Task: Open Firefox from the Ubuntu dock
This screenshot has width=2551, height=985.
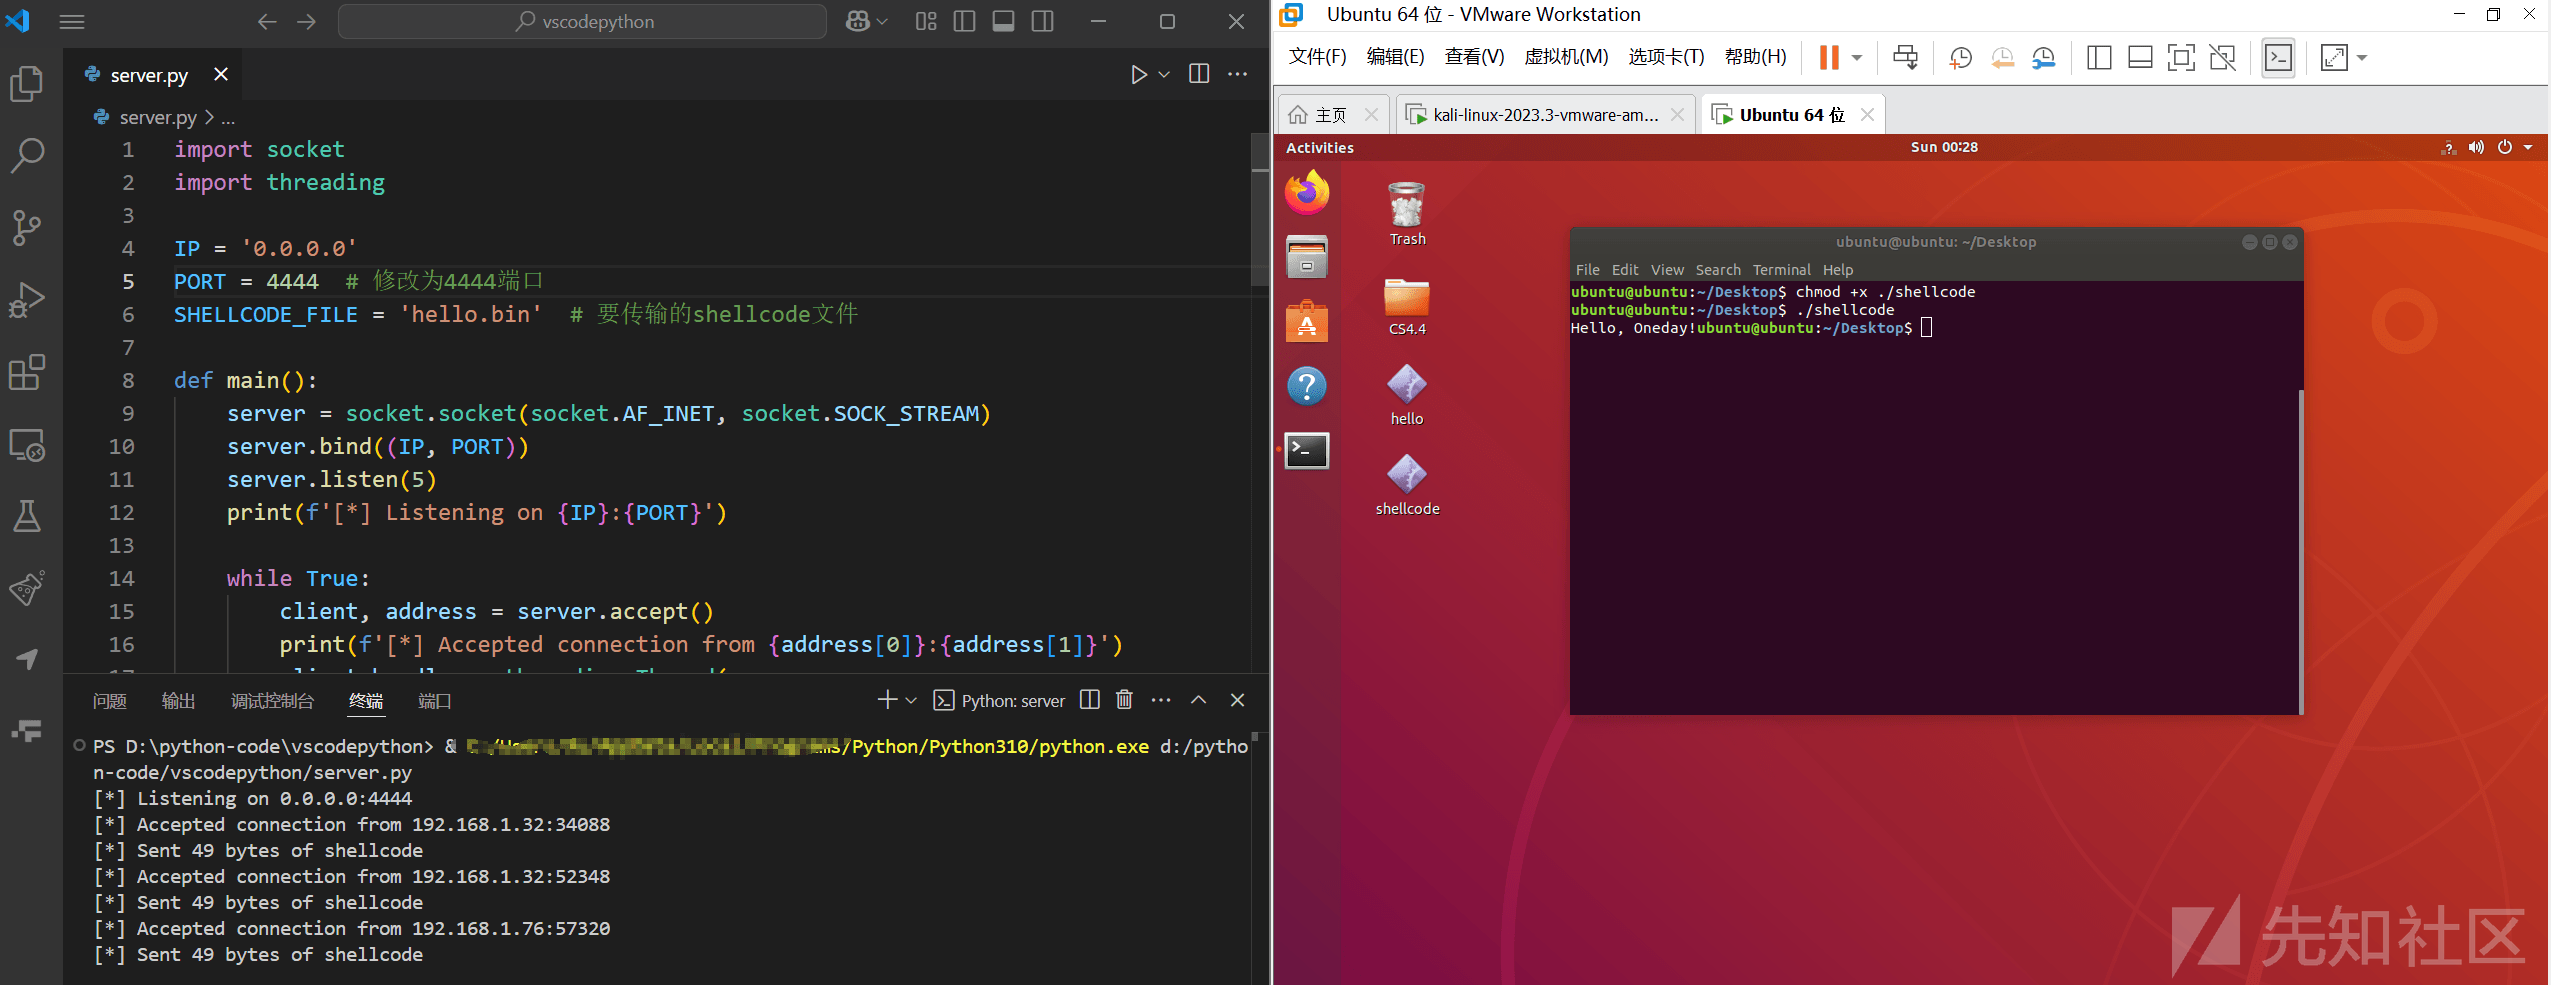Action: 1307,193
